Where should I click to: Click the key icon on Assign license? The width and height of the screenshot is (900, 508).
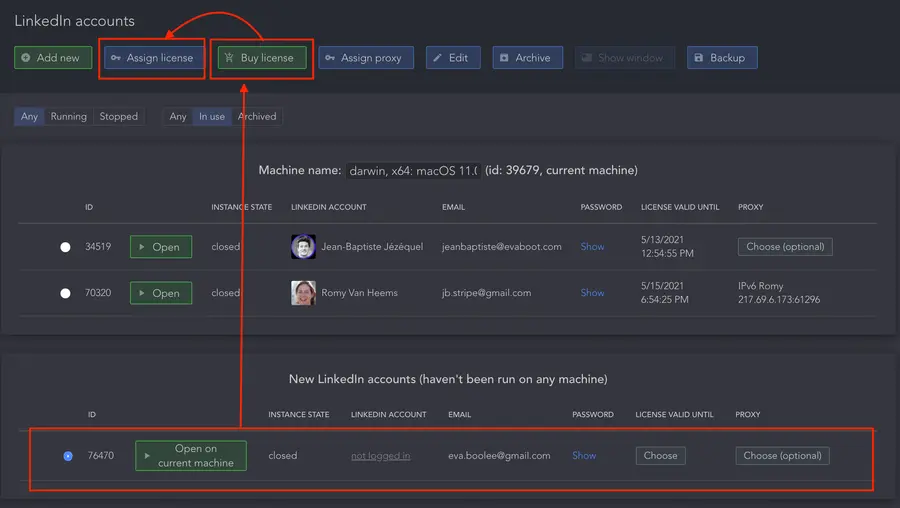tap(115, 57)
